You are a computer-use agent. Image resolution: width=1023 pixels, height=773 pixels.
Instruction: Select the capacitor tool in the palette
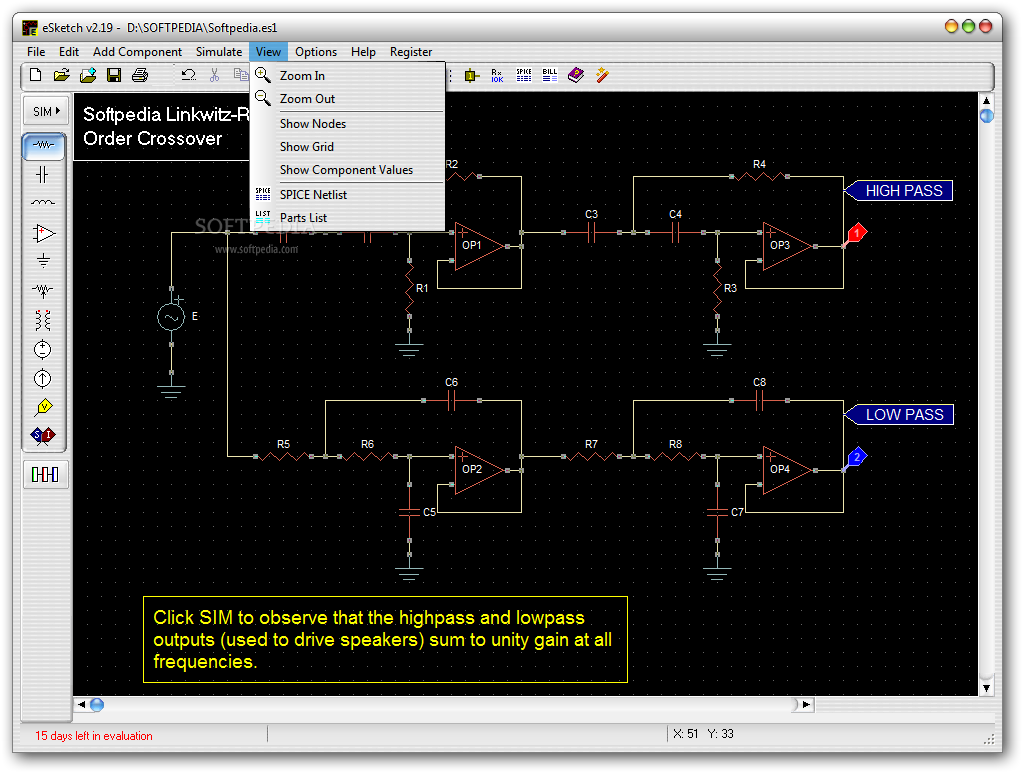point(42,174)
